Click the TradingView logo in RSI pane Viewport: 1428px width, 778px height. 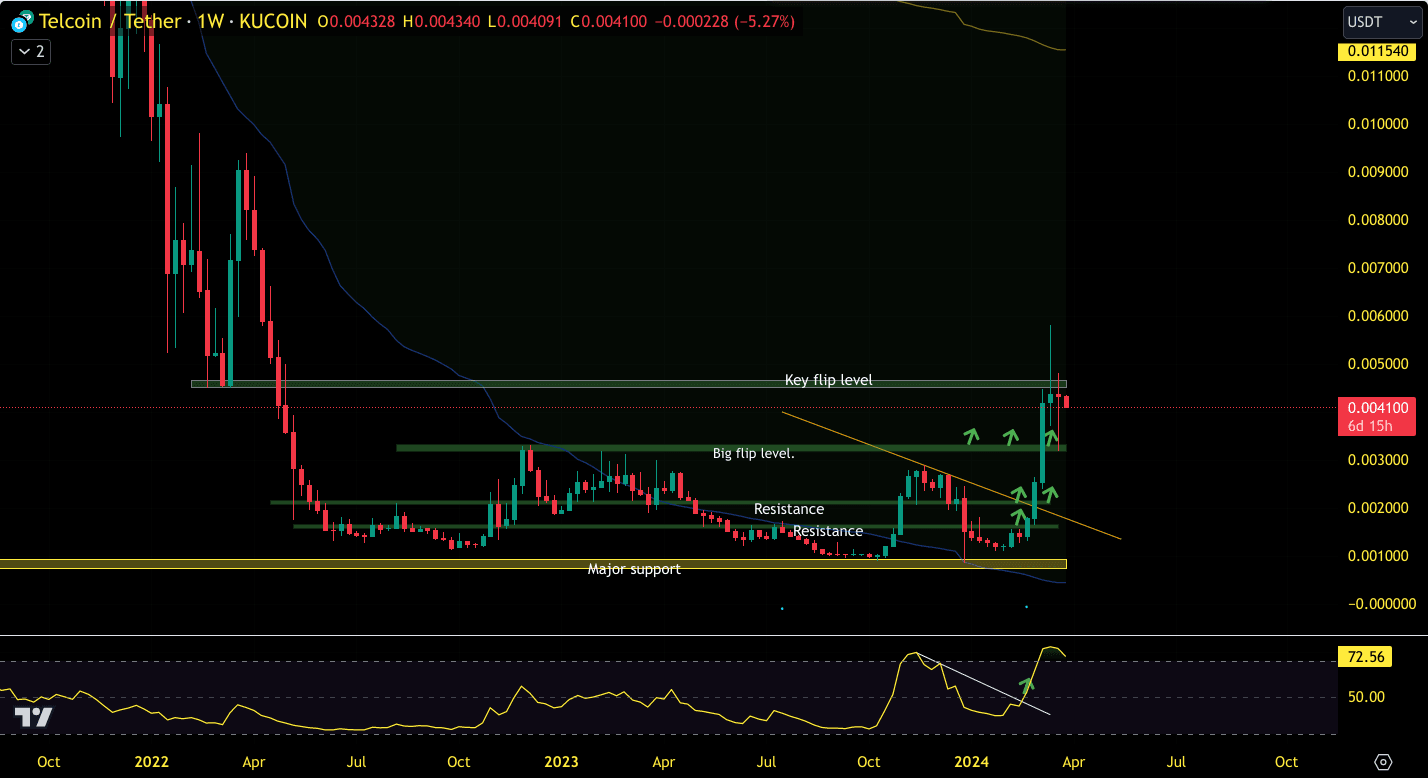tap(33, 716)
